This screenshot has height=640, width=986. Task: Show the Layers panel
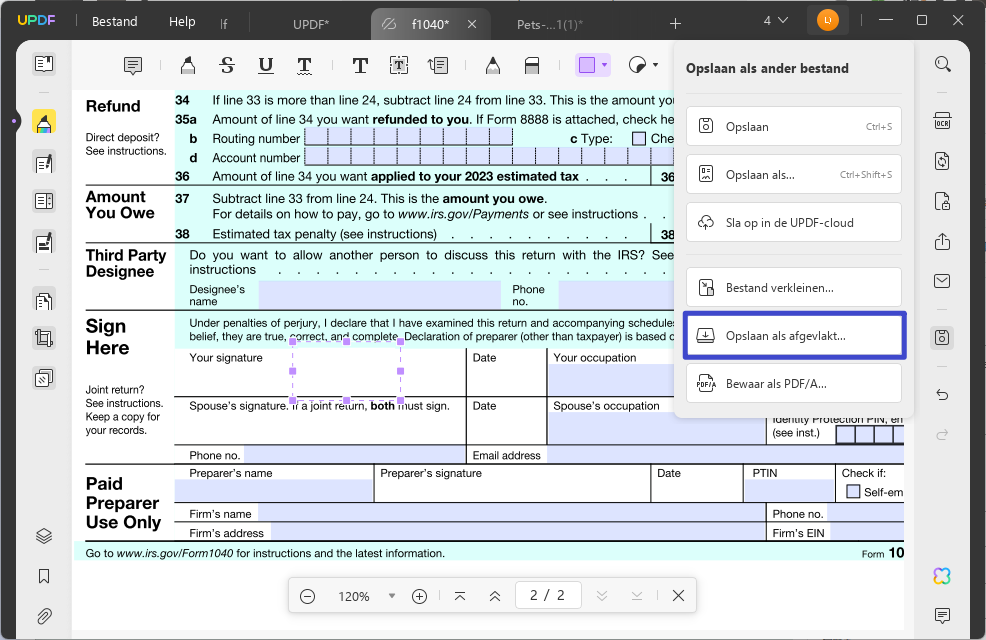[43, 536]
